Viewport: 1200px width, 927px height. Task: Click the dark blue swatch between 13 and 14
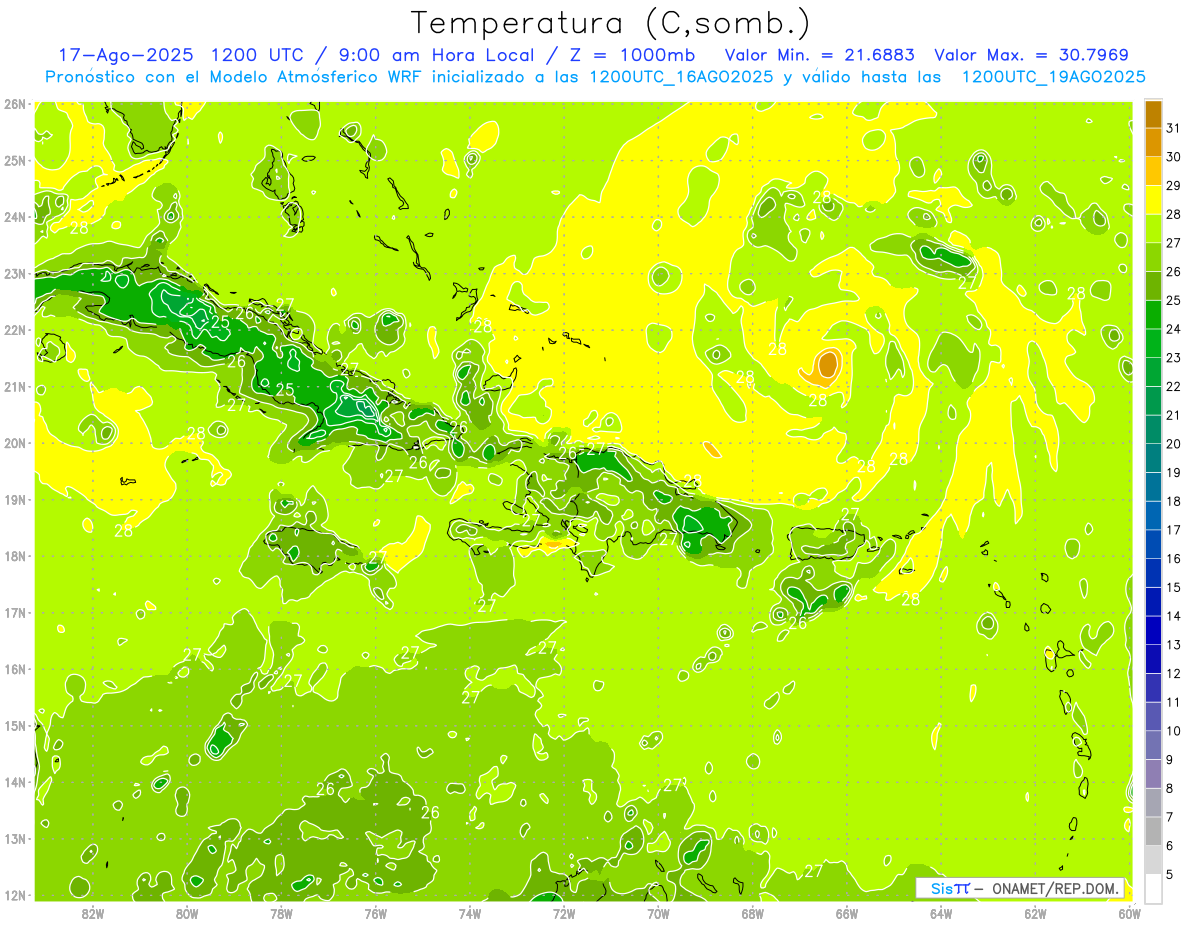coord(1153,630)
